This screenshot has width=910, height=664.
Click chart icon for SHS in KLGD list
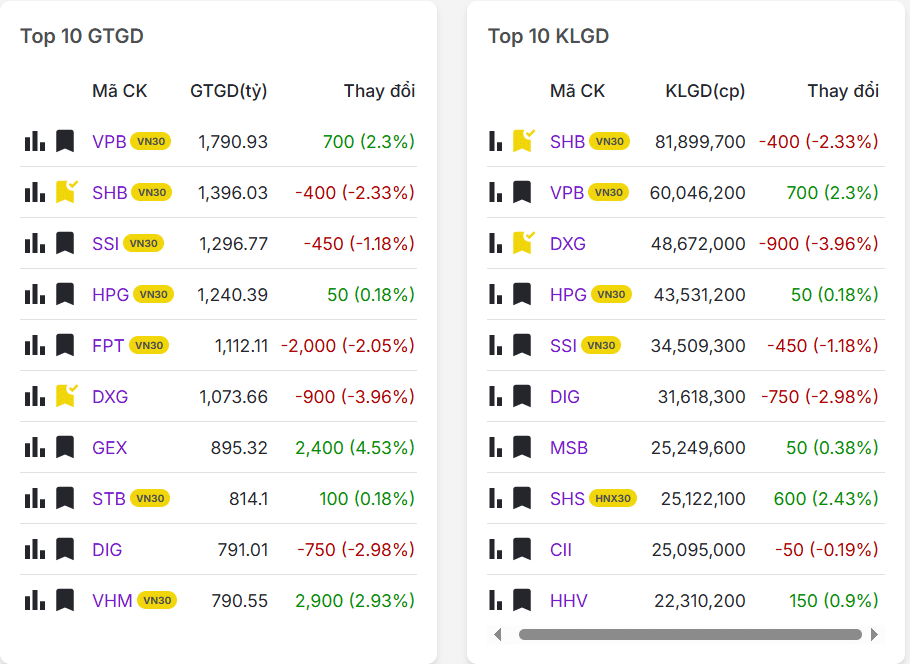pyautogui.click(x=496, y=498)
